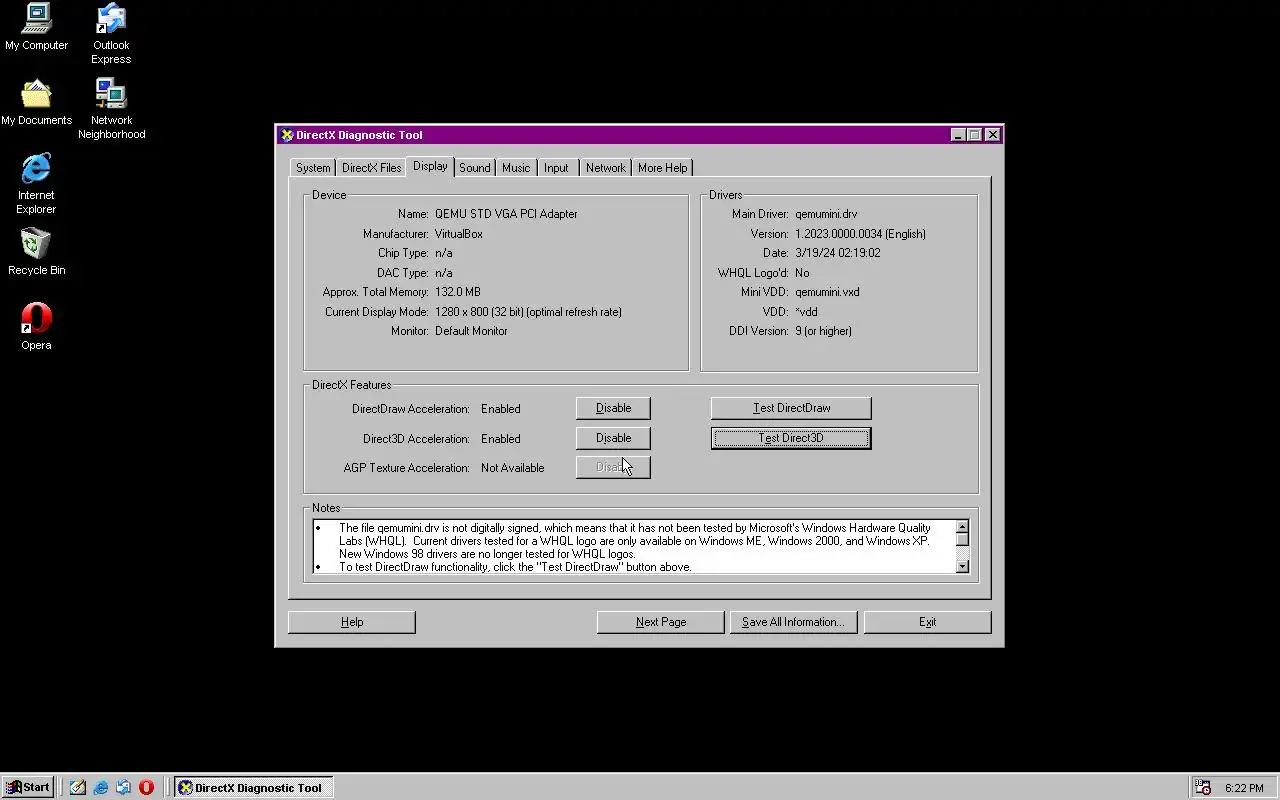Click the Start button
The width and height of the screenshot is (1280, 800).
click(27, 787)
